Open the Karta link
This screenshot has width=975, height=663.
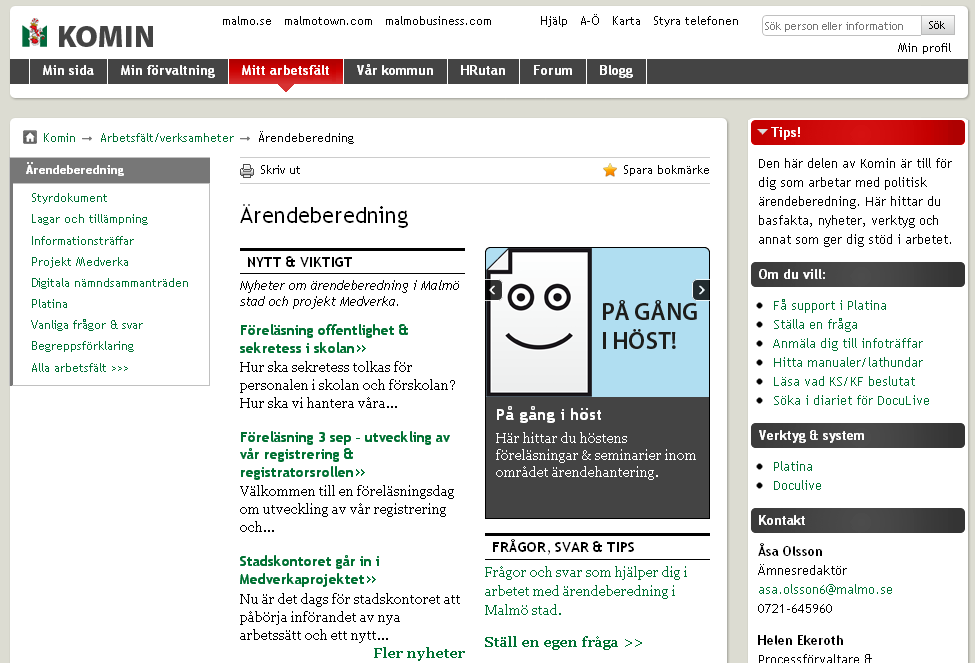tap(626, 21)
